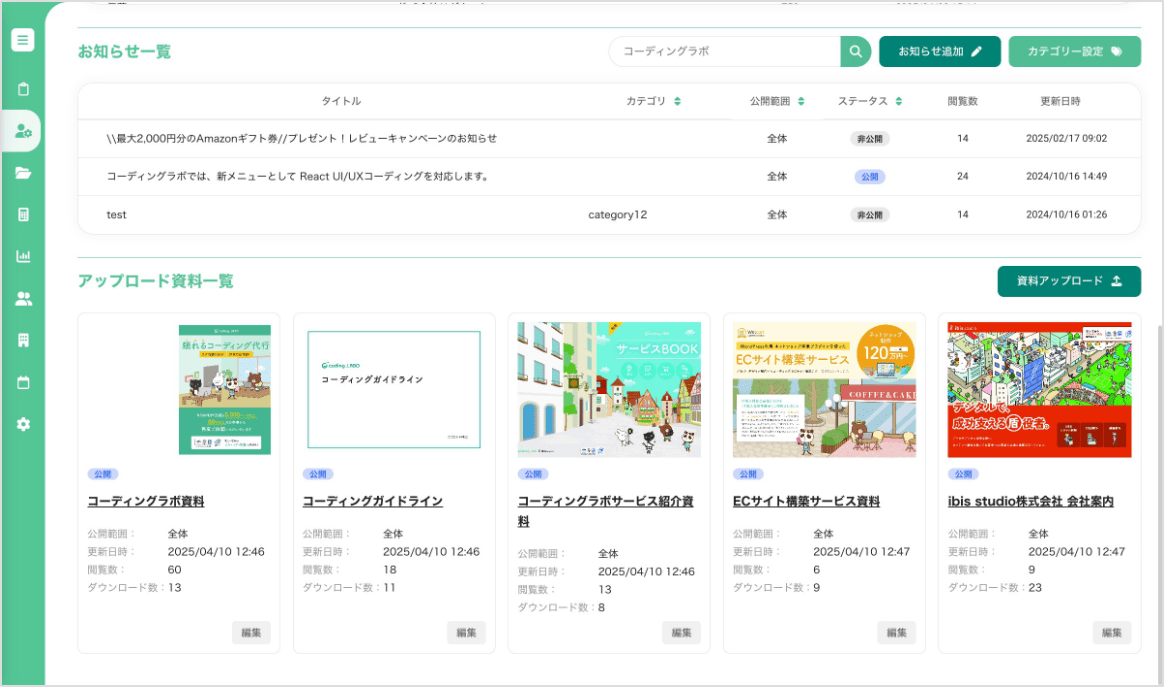Open the users group sidebar icon
Image resolution: width=1164 pixels, height=687 pixels.
(23, 299)
